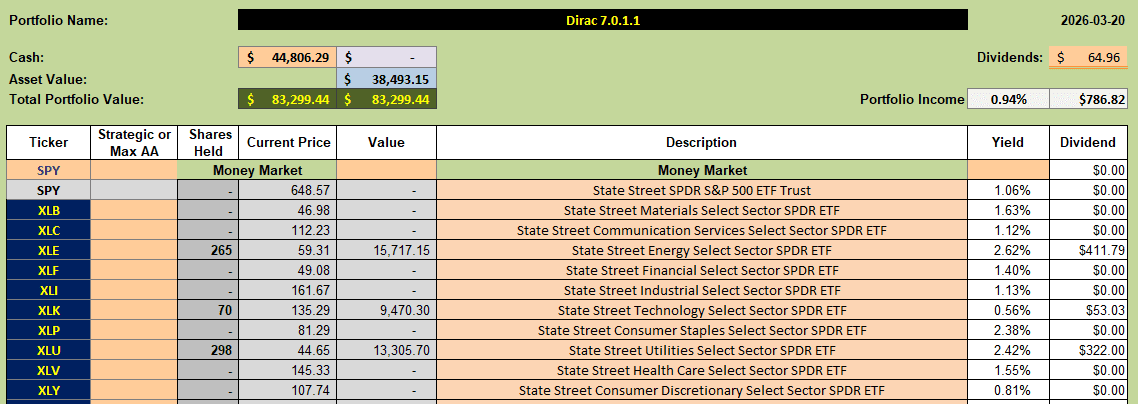Click the Yield column header
Viewport: 1138px width, 404px height.
pos(1008,143)
